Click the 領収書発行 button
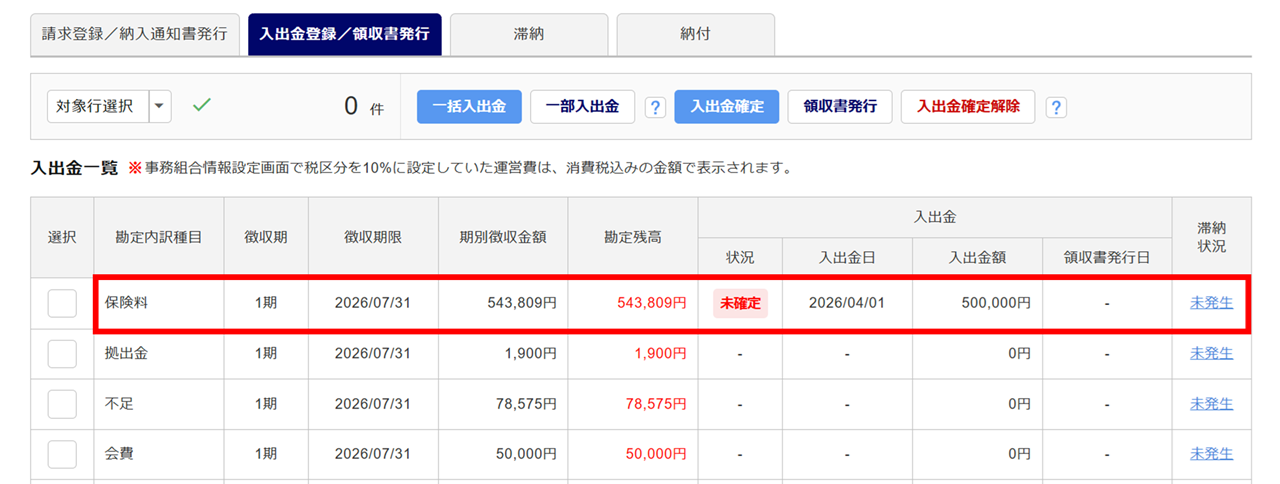This screenshot has height=484, width=1280. (840, 106)
